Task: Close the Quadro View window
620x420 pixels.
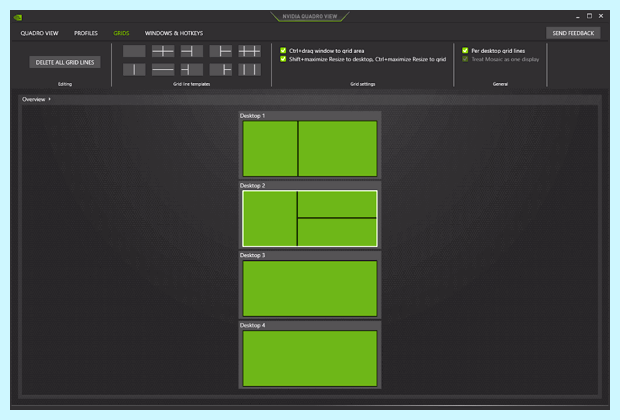Action: pyautogui.click(x=601, y=16)
